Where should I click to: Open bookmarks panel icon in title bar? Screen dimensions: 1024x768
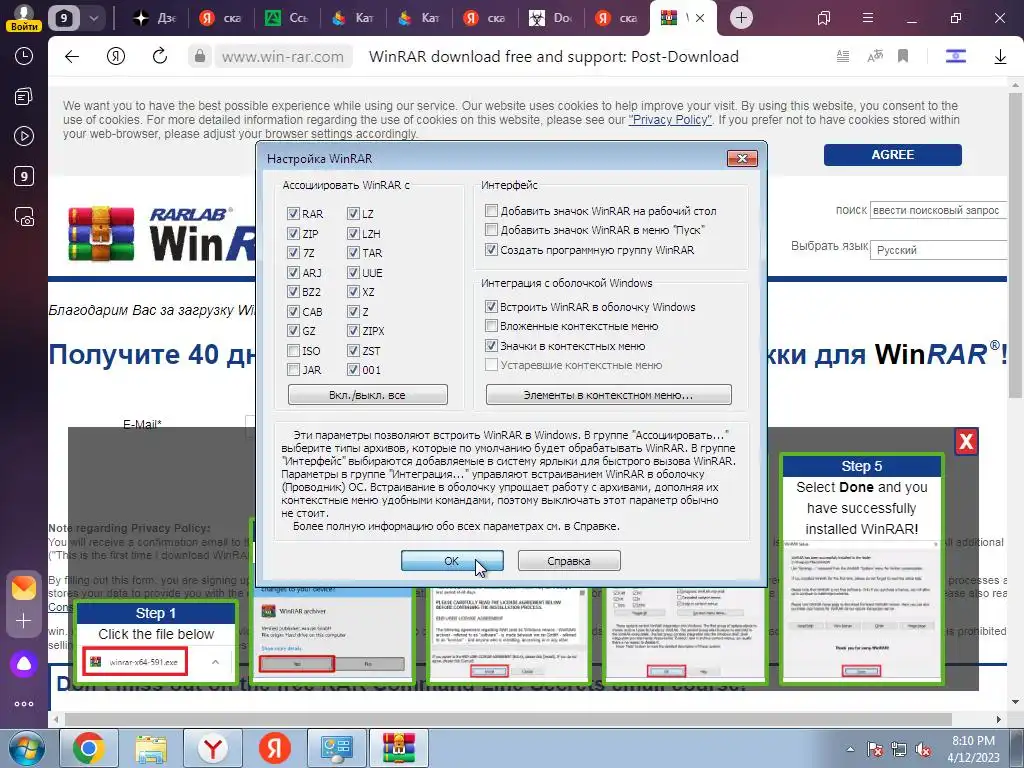(824, 18)
